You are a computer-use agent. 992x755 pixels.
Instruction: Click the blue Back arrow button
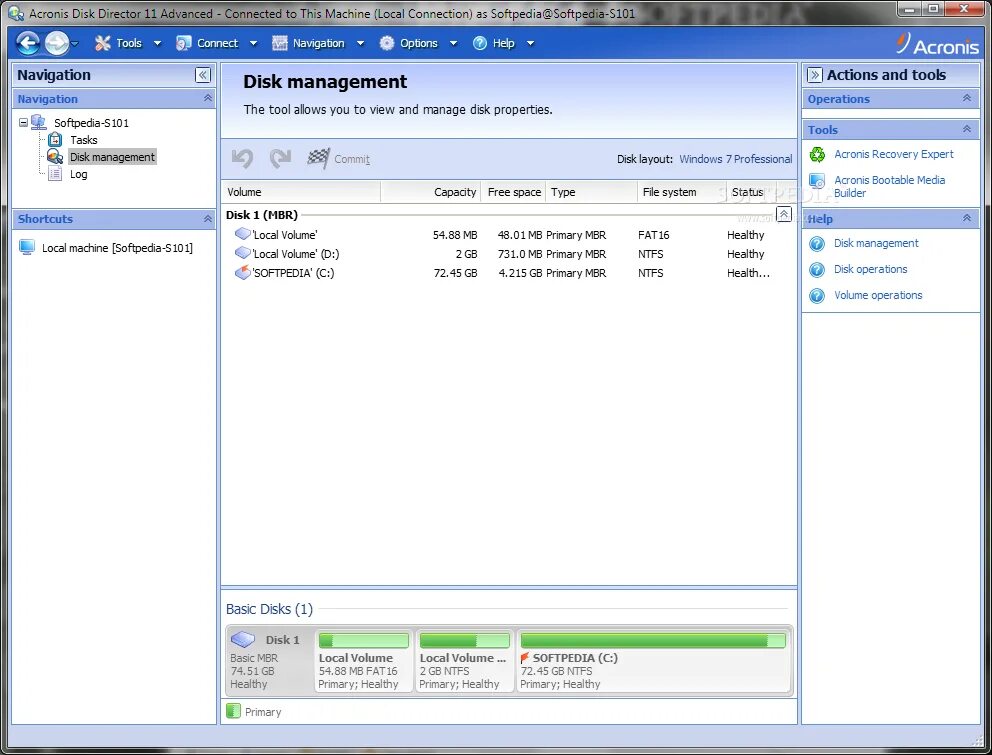point(28,43)
